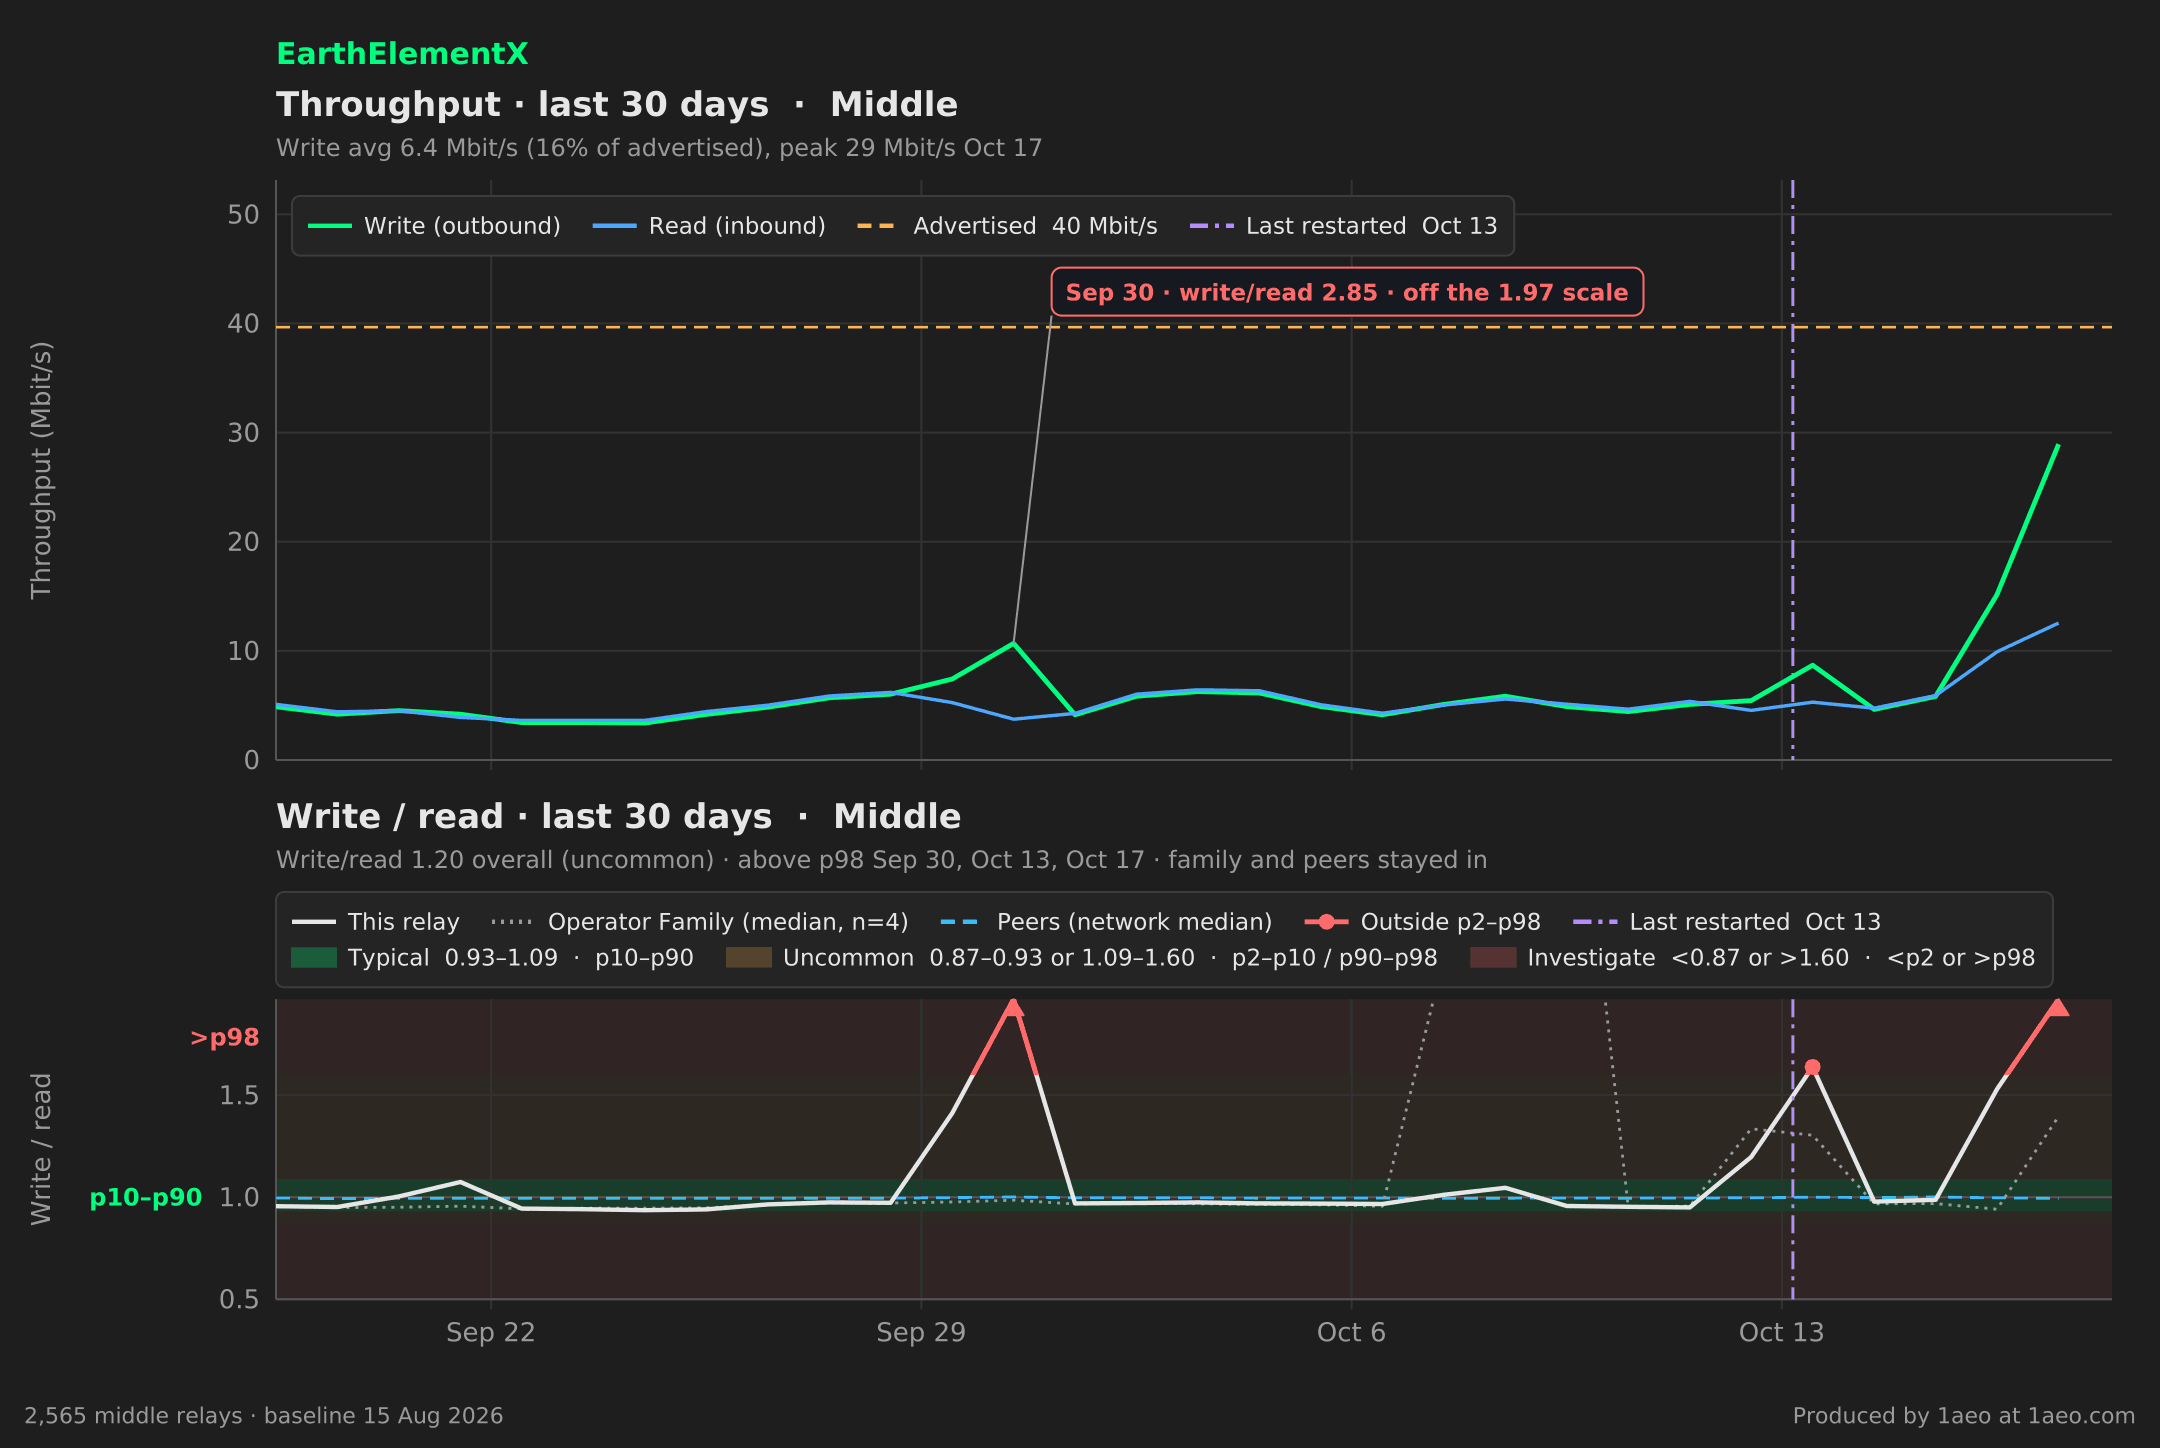2160x1448 pixels.
Task: Click the red off-scale triangle at Sep 30
Action: click(x=1014, y=1007)
